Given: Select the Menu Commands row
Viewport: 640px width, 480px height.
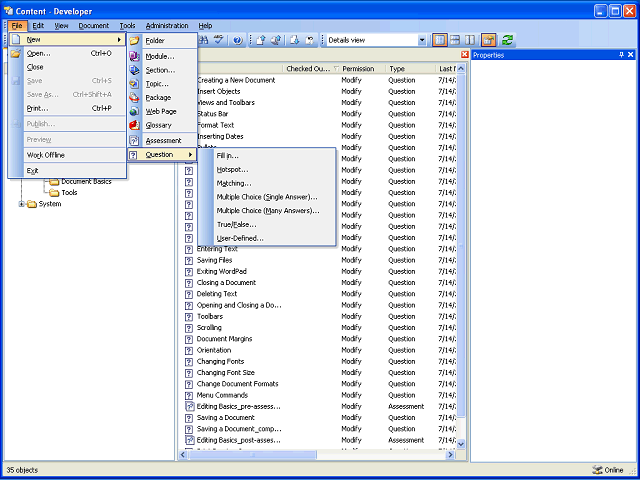Looking at the screenshot, I should pos(319,395).
